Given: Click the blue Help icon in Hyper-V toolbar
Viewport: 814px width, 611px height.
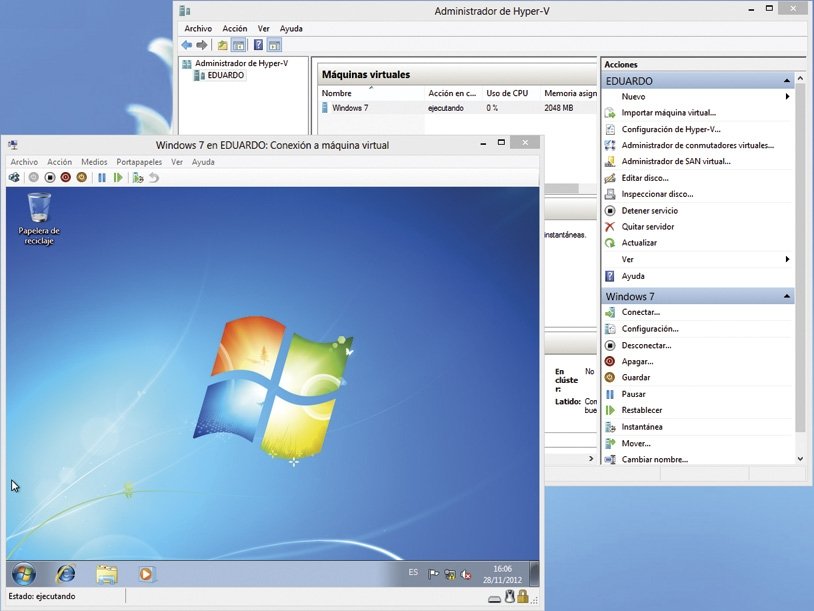Looking at the screenshot, I should point(258,45).
